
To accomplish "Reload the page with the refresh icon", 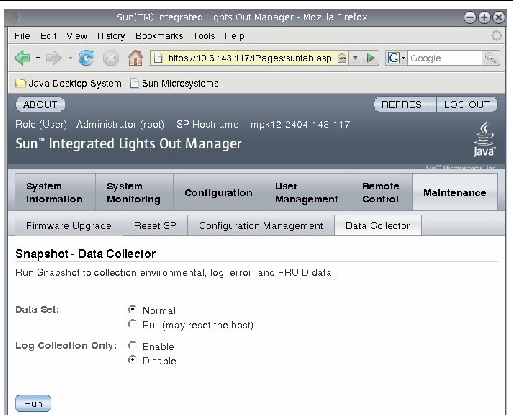I will click(86, 58).
